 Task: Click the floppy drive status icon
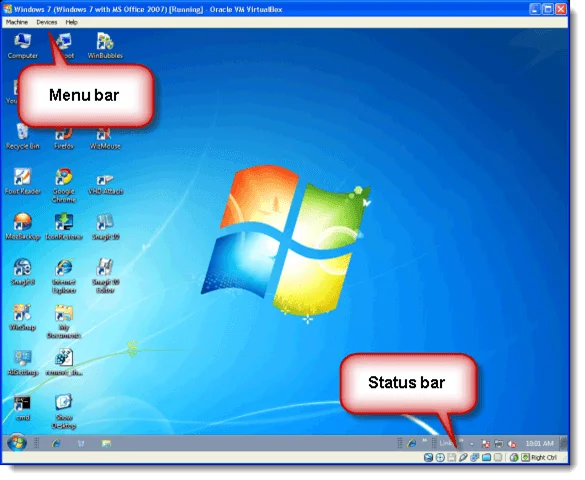tap(451, 457)
